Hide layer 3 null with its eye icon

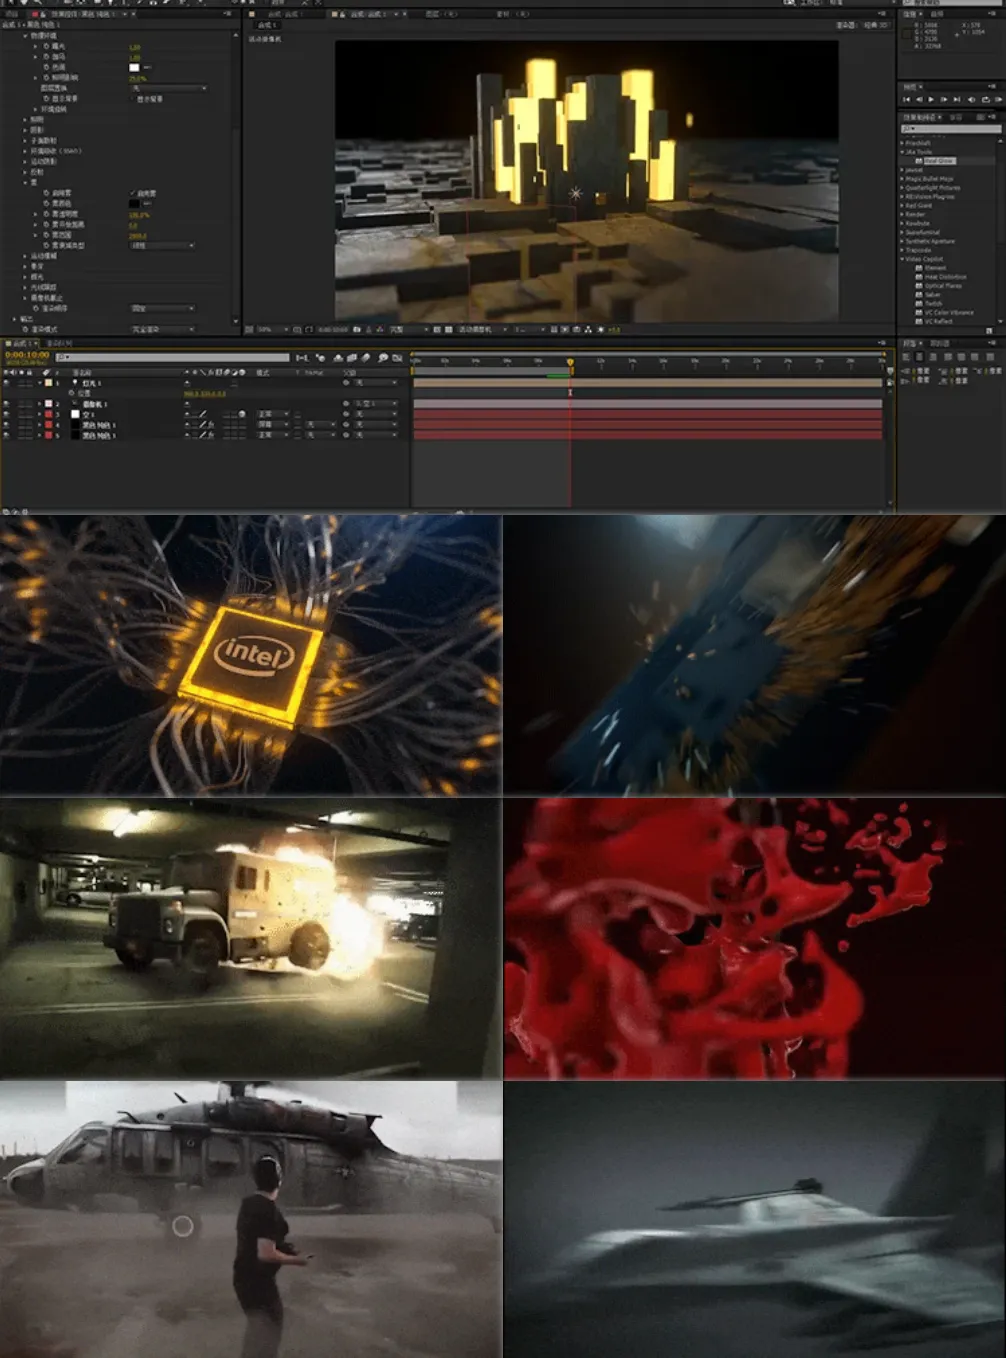click(x=7, y=414)
